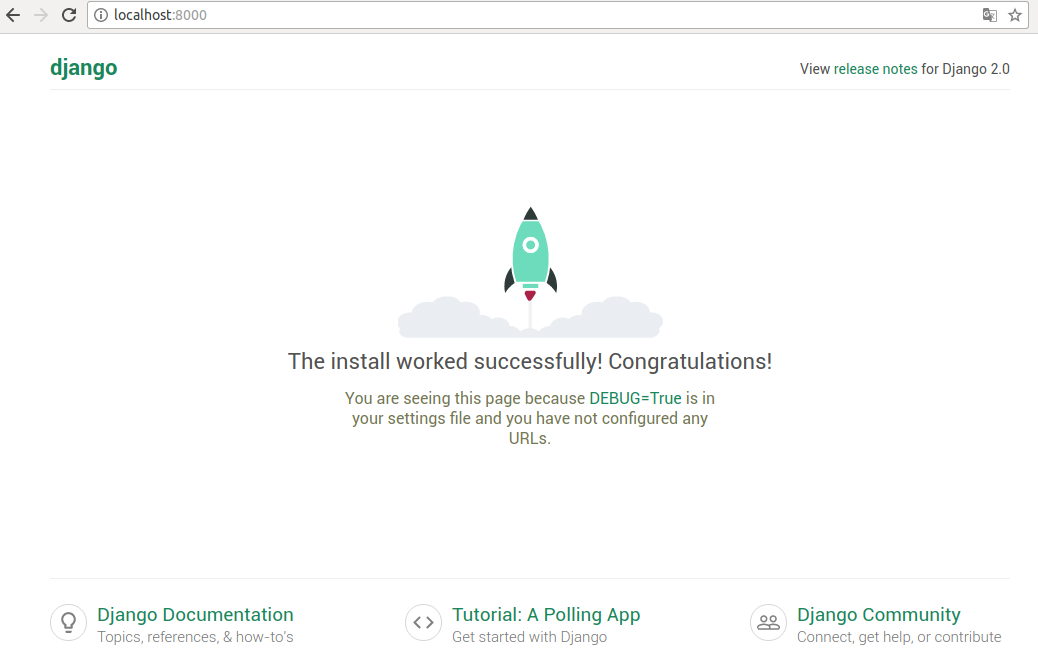Open the Django Community link
Screen dimensions: 1038x660
click(878, 614)
